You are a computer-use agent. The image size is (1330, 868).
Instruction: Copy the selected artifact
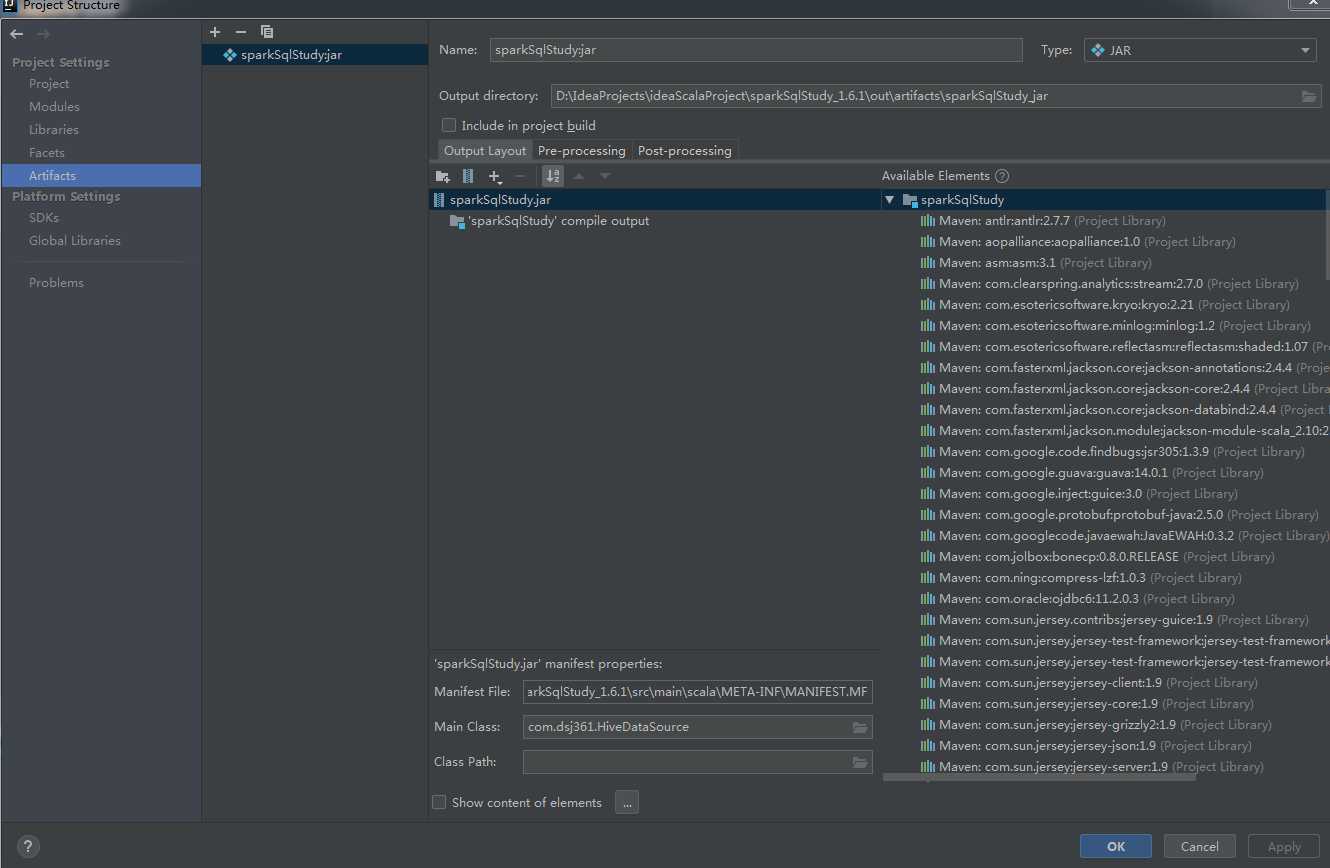267,32
